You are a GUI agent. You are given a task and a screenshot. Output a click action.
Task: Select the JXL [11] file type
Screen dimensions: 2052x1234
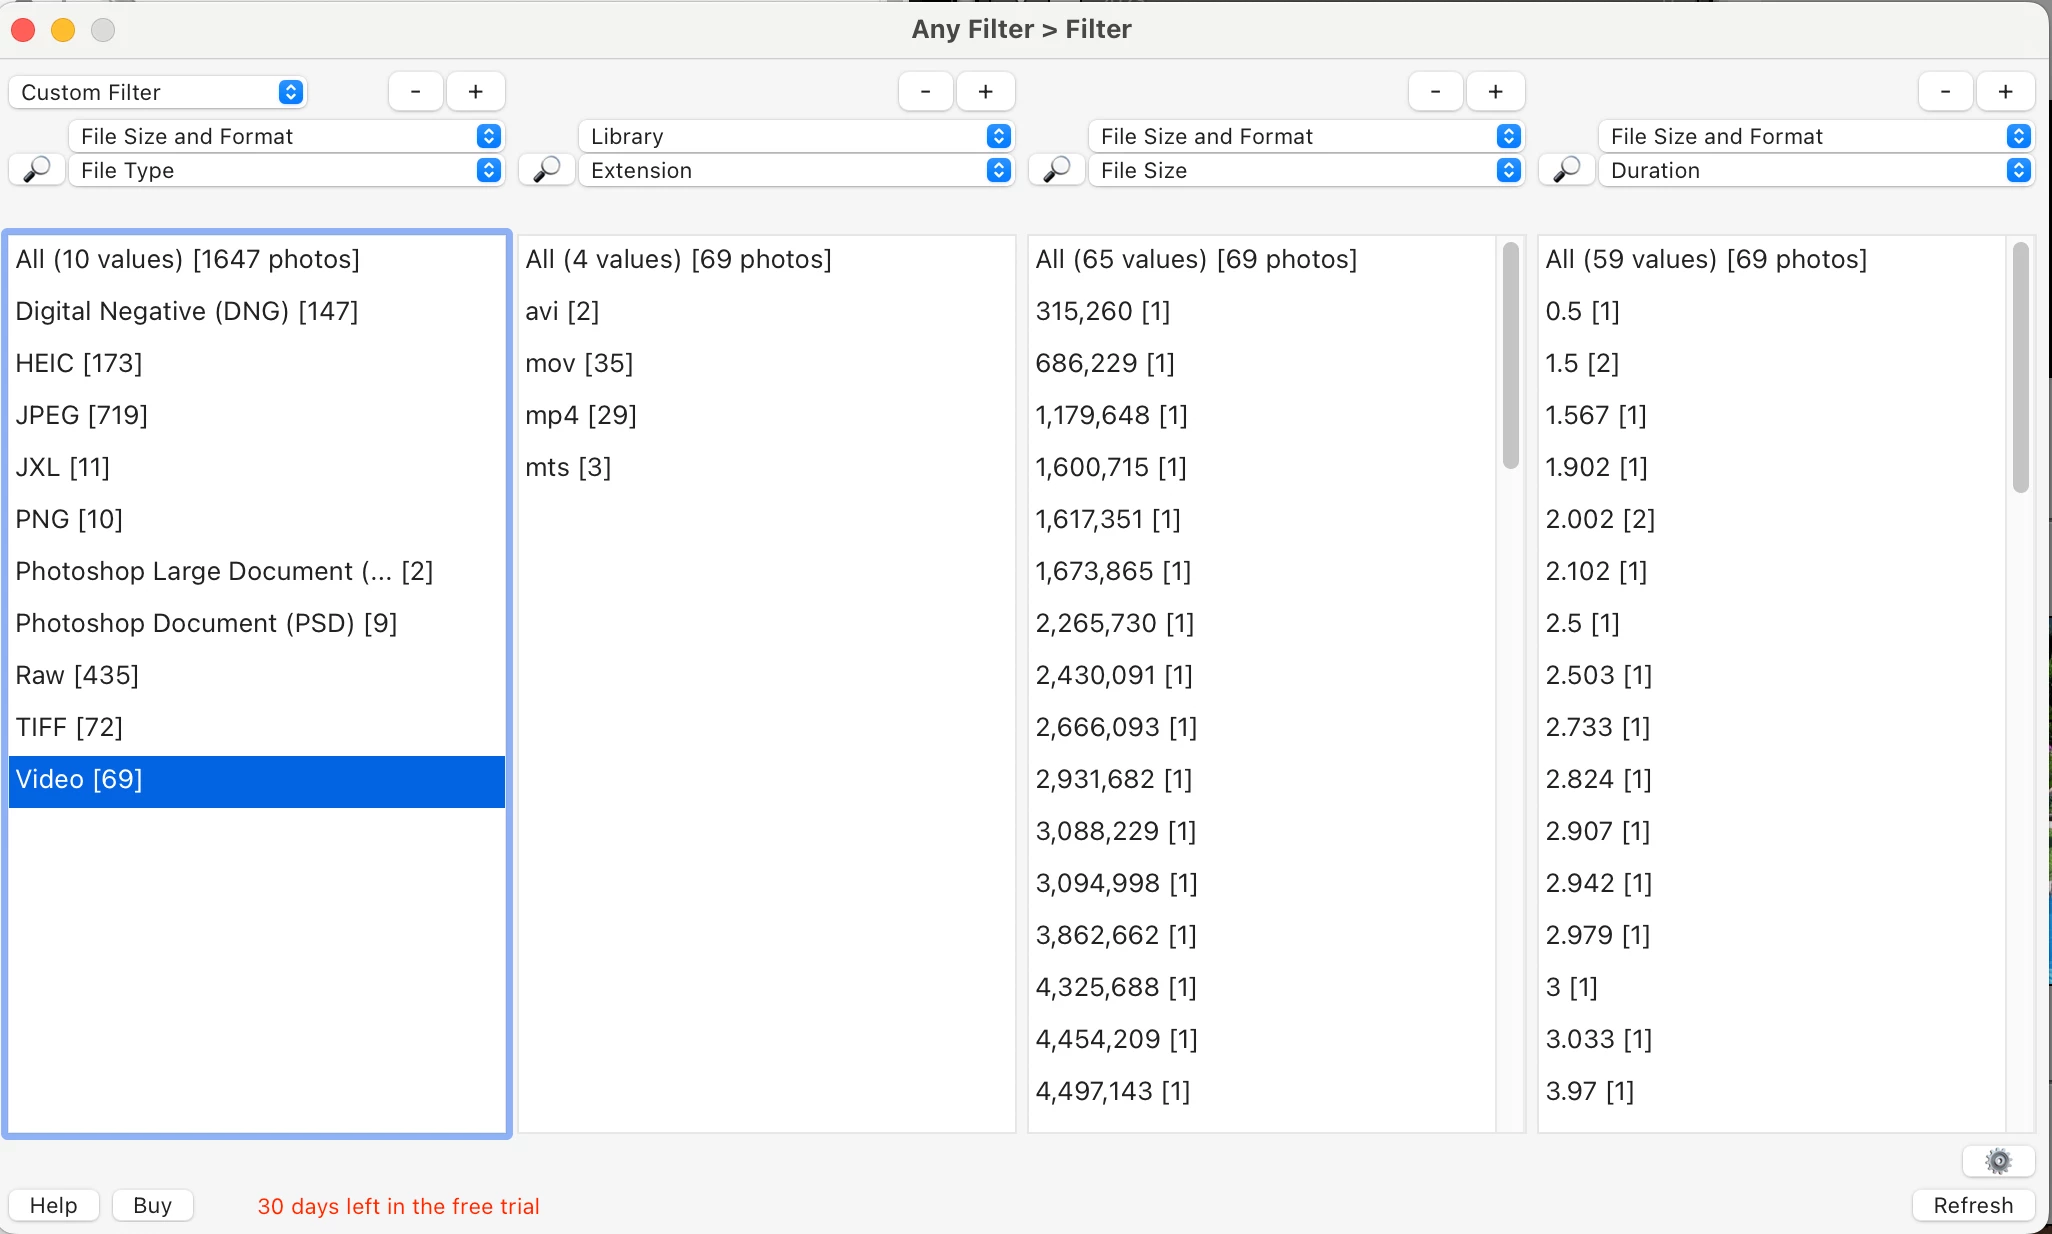tap(257, 468)
